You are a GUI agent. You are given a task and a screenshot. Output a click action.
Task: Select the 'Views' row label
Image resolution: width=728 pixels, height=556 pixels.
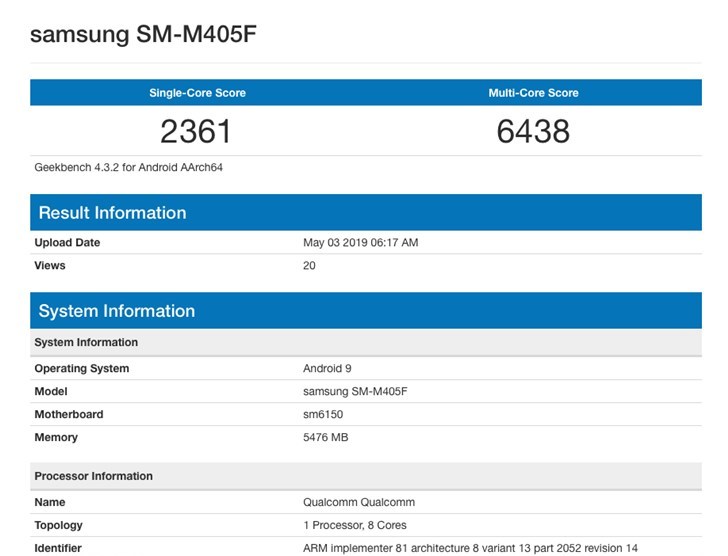(50, 265)
